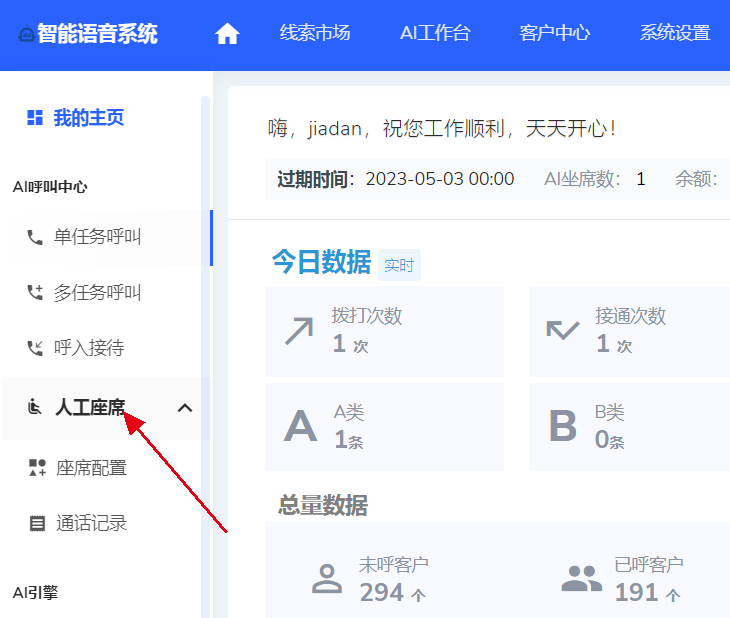Click the 294 unreached customers value
The width and height of the screenshot is (730, 618).
pyautogui.click(x=381, y=592)
